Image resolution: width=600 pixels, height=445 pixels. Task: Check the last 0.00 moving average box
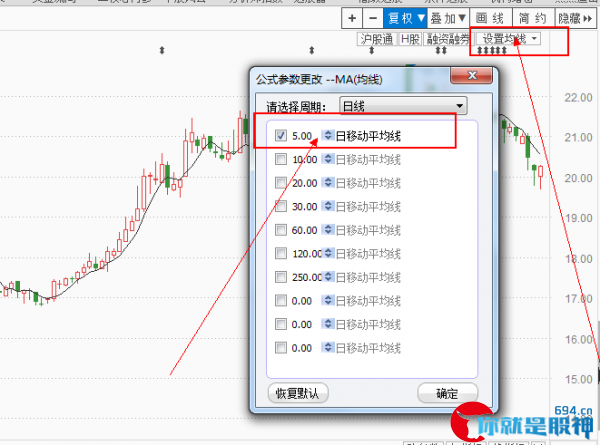[281, 348]
